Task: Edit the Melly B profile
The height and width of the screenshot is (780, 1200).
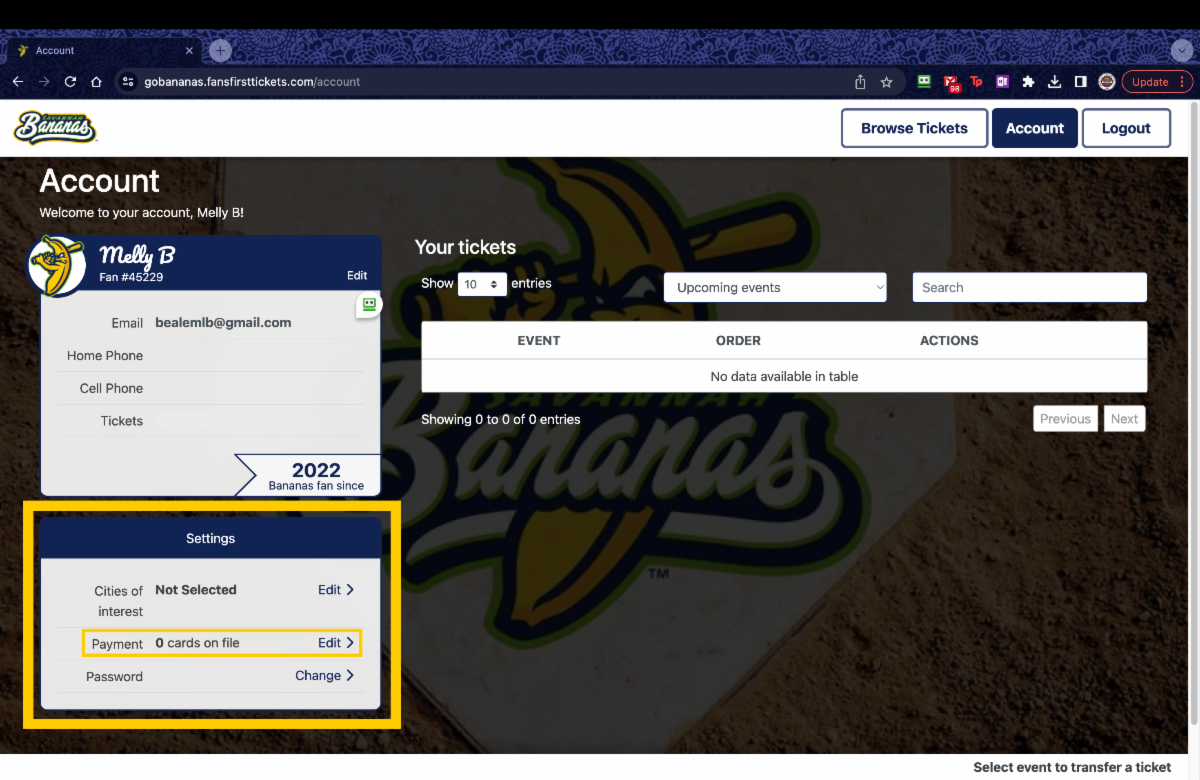Action: [357, 275]
